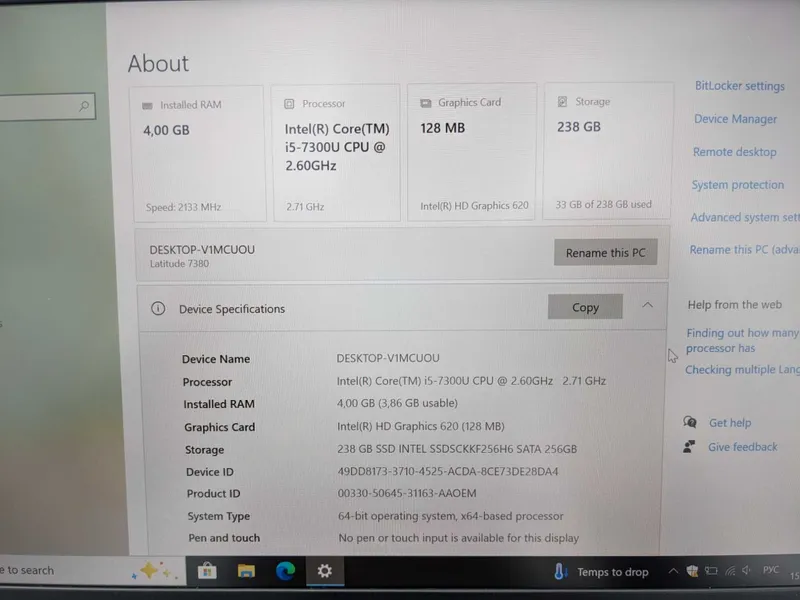Open Rename this PC (advanced) link
Image resolution: width=800 pixels, height=600 pixels.
(x=744, y=250)
